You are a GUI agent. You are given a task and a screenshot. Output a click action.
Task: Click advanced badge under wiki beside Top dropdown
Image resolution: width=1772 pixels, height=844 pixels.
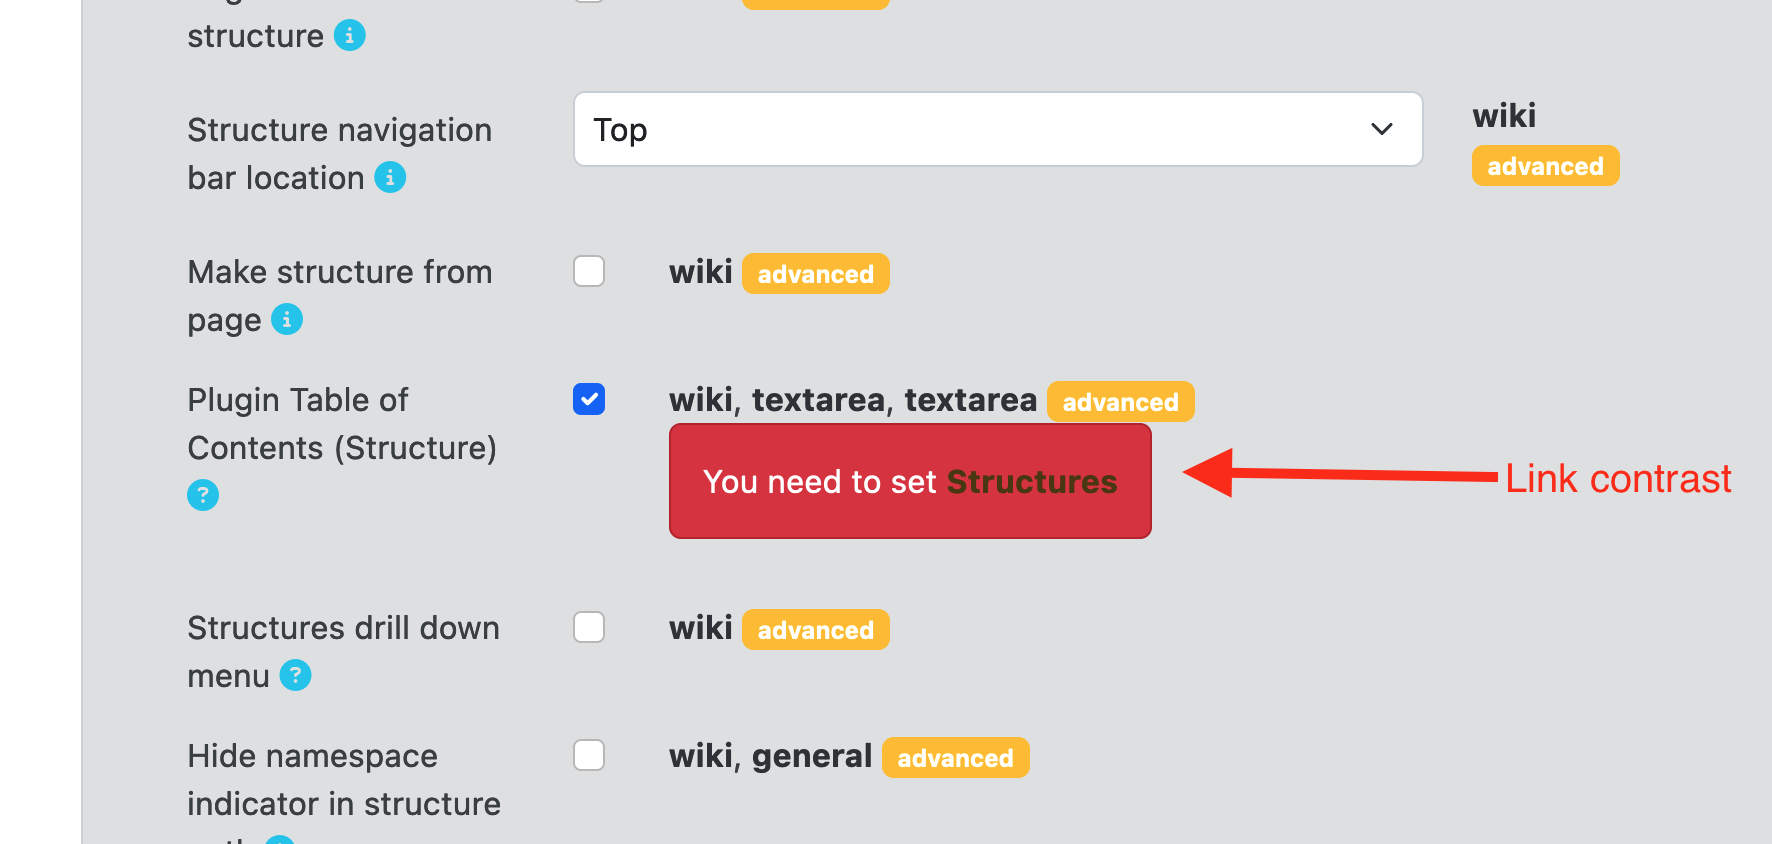click(x=1545, y=166)
